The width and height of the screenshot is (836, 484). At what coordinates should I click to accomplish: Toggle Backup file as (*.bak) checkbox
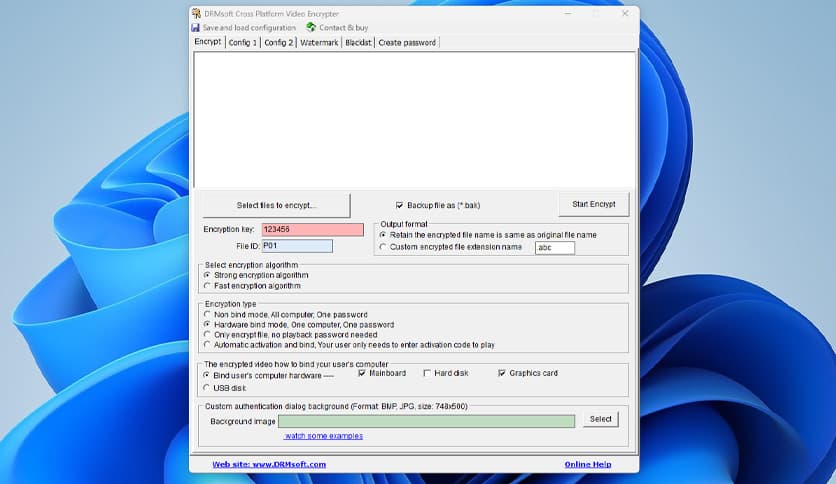point(399,205)
